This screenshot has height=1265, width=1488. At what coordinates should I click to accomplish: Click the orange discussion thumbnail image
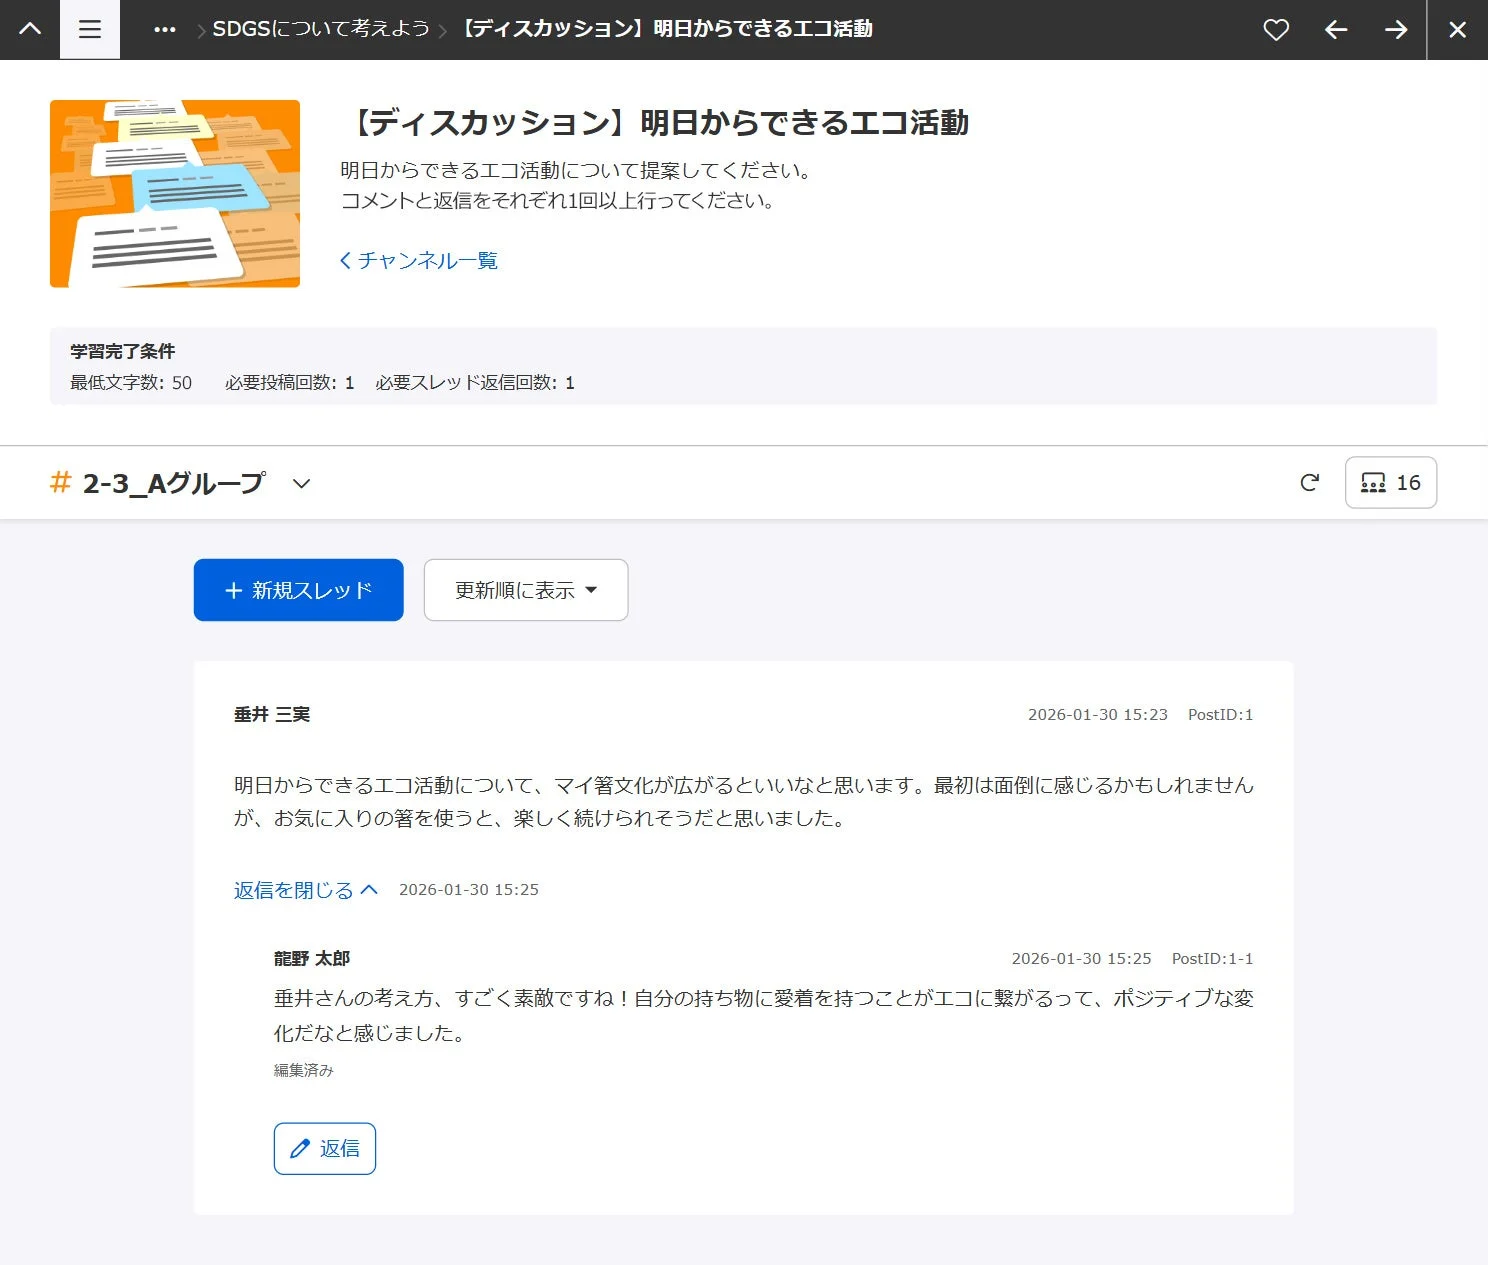[x=175, y=193]
